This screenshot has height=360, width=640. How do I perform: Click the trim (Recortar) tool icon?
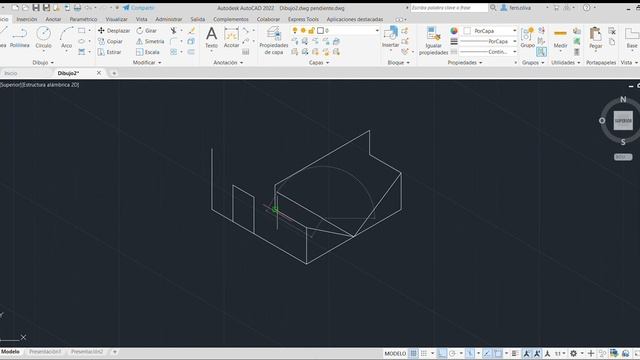[173, 31]
